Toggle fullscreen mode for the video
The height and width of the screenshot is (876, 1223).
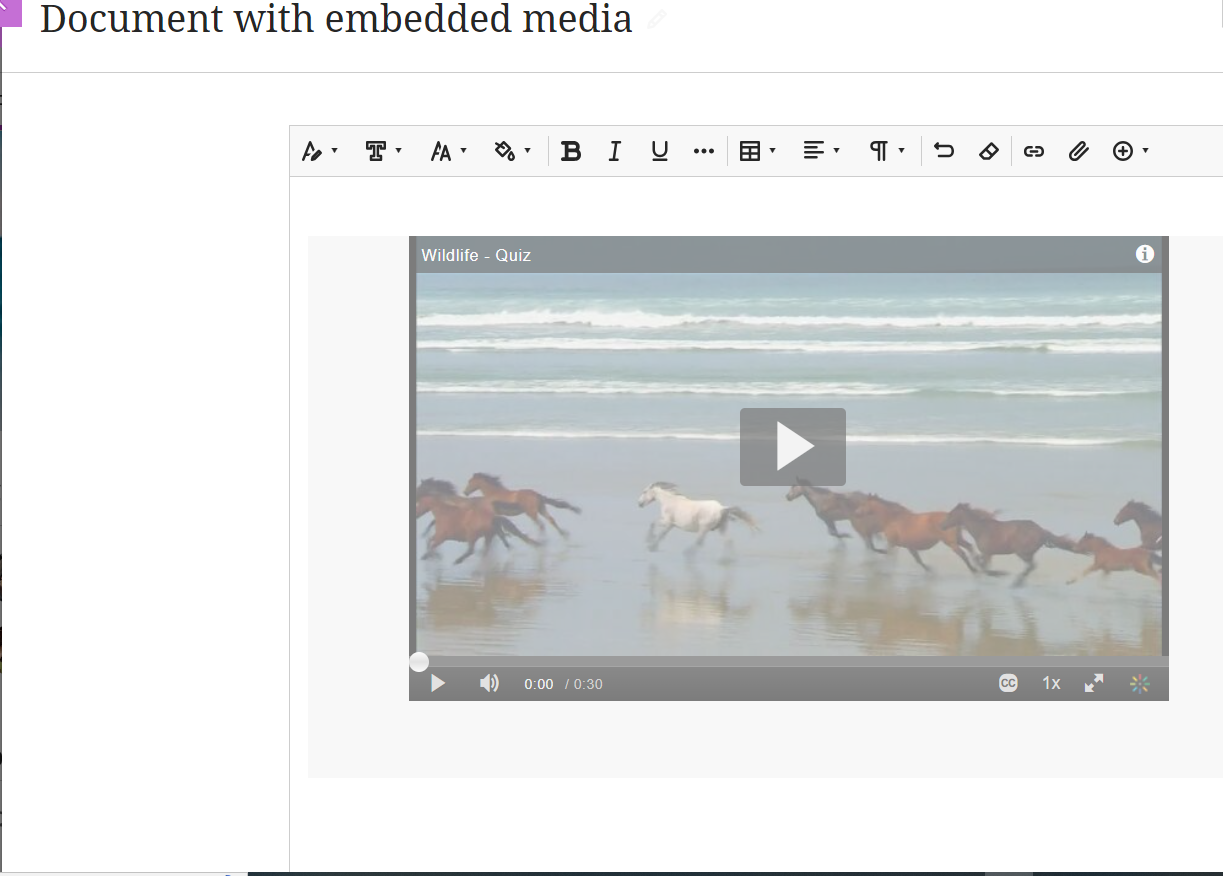(1093, 683)
